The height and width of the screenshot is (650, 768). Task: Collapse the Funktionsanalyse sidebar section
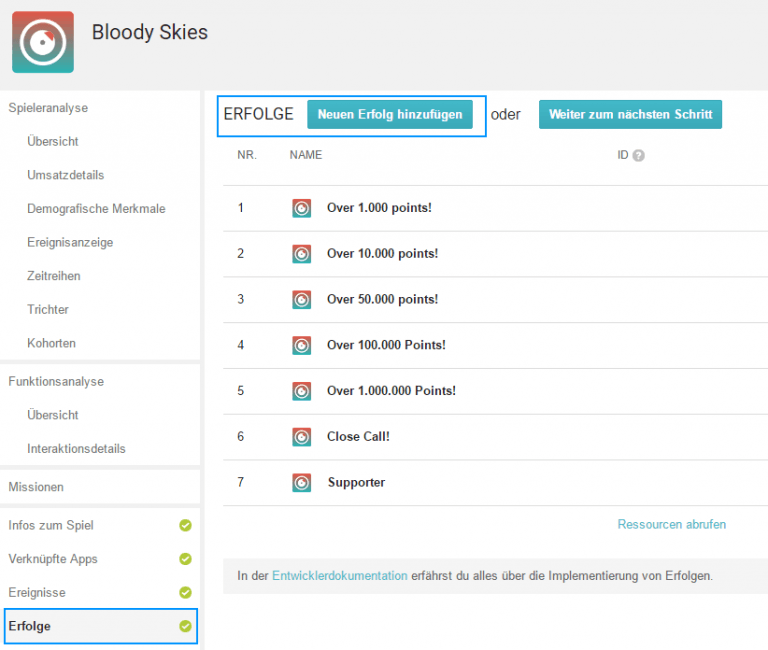pos(56,381)
